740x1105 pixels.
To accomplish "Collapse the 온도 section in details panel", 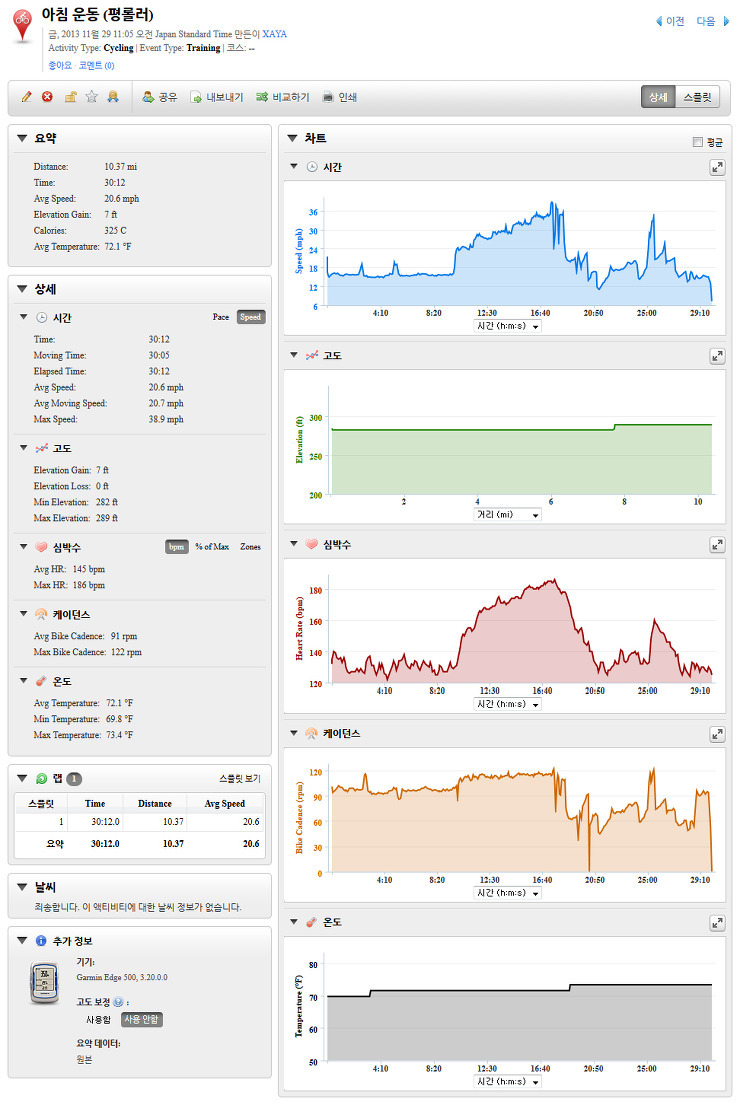I will pos(23,681).
